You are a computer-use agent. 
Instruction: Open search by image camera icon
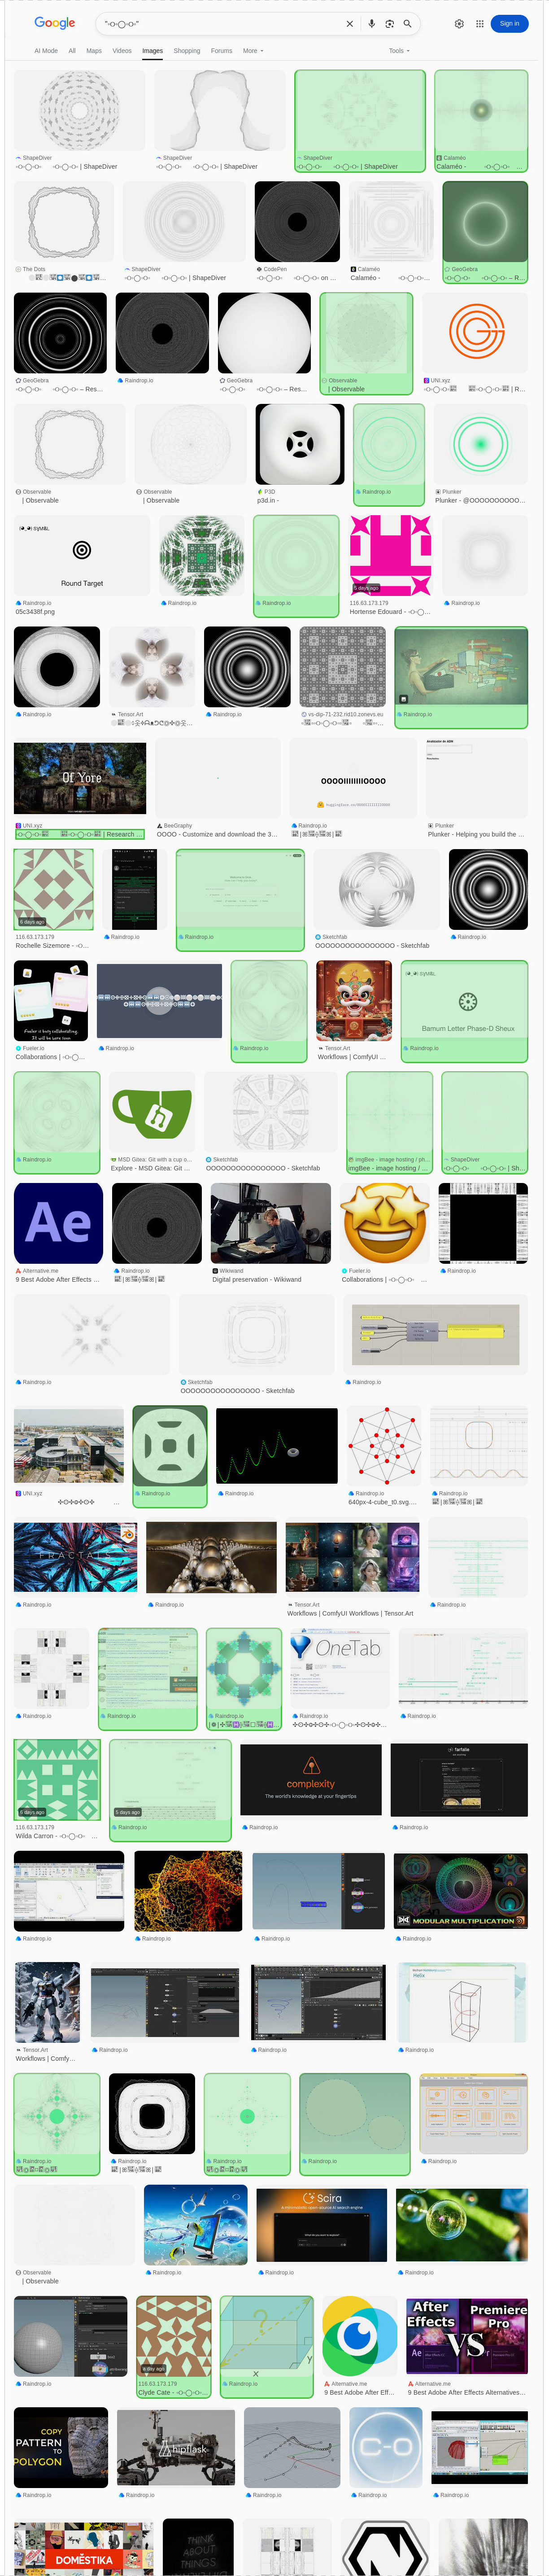tap(390, 23)
